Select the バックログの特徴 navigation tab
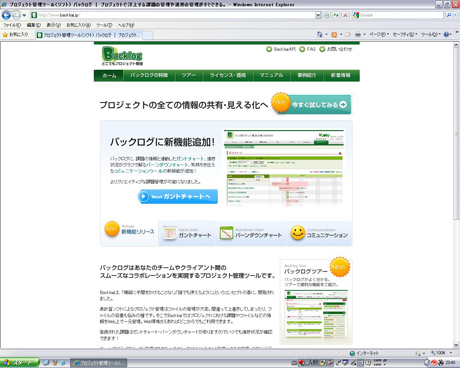This screenshot has height=368, width=460. click(149, 75)
